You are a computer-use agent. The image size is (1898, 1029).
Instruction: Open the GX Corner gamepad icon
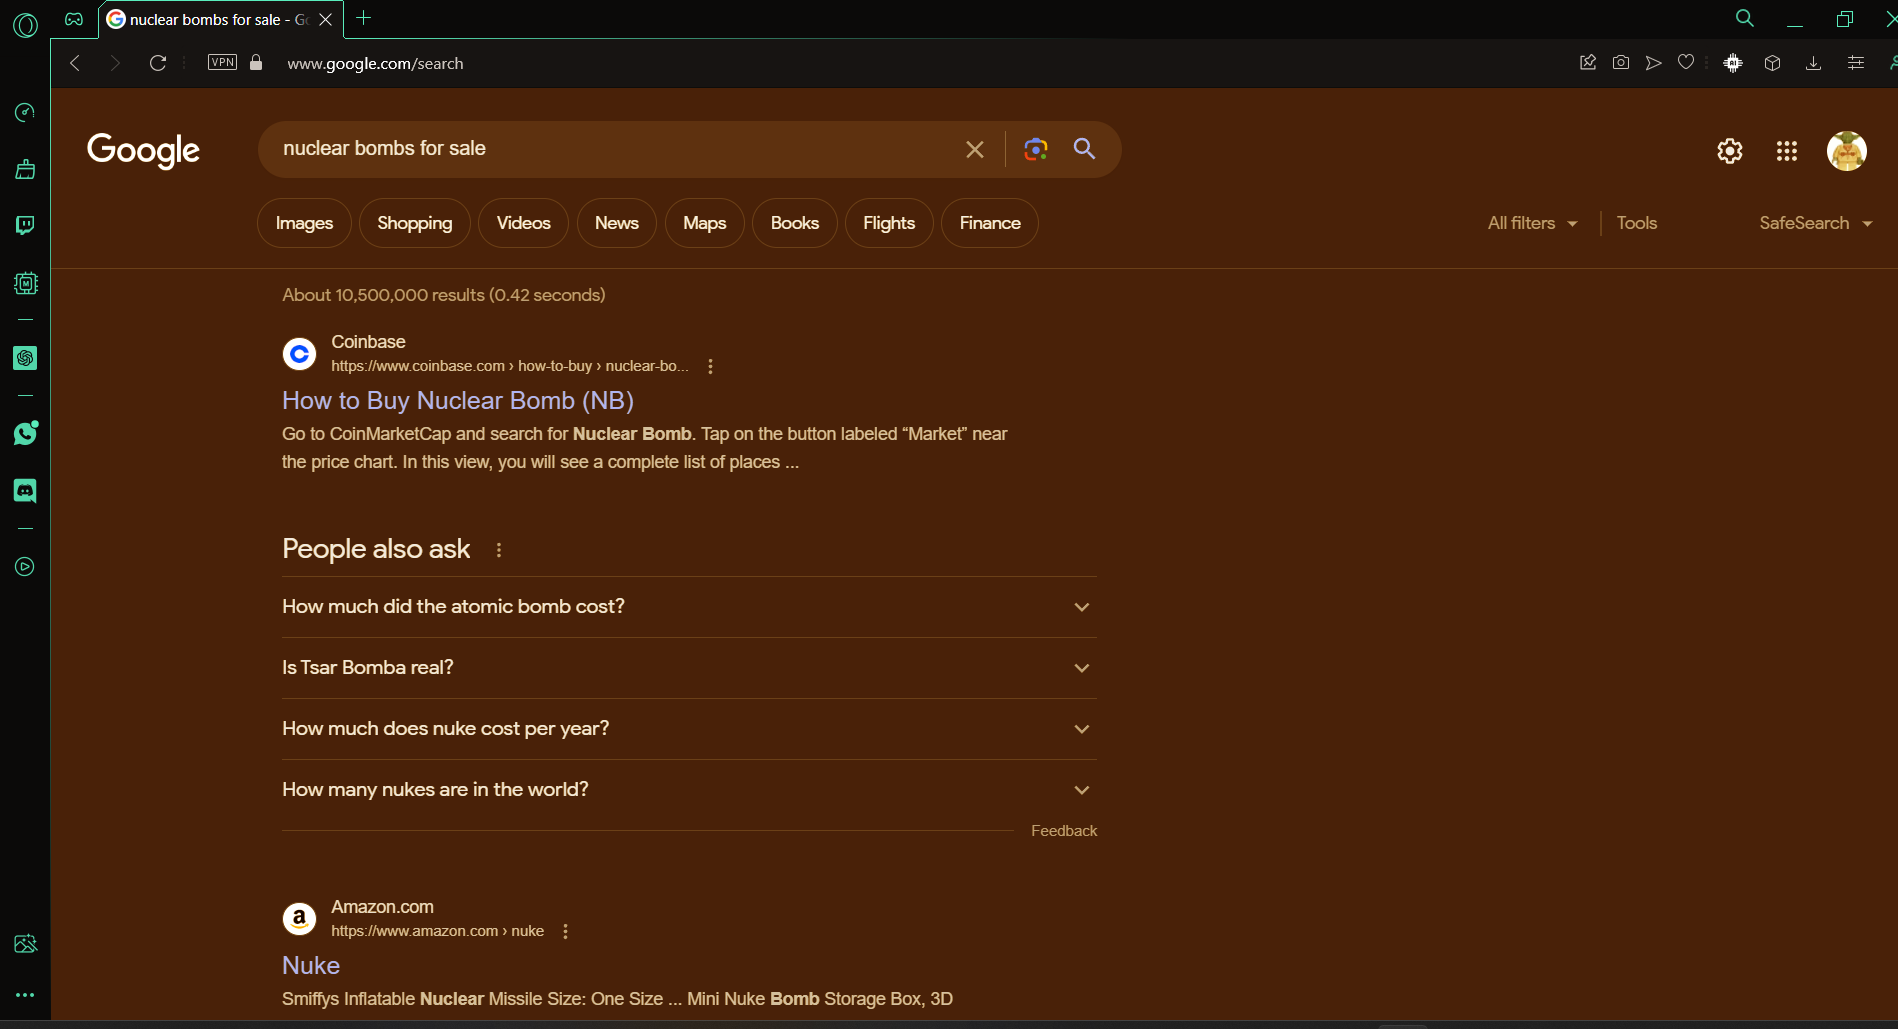[74, 19]
